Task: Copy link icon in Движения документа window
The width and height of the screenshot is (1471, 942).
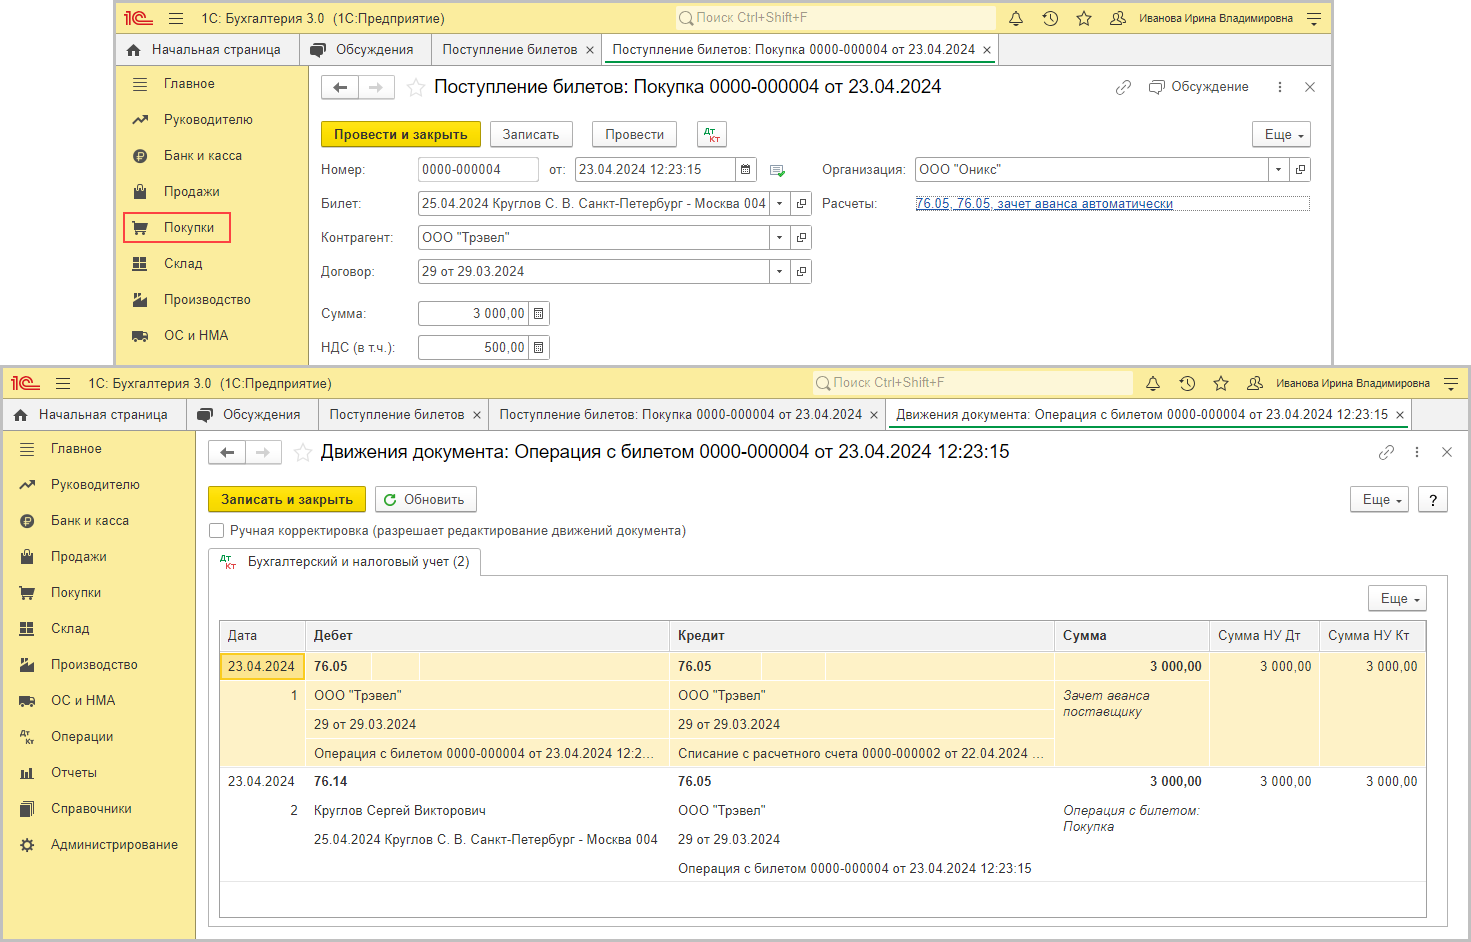Action: point(1386,453)
